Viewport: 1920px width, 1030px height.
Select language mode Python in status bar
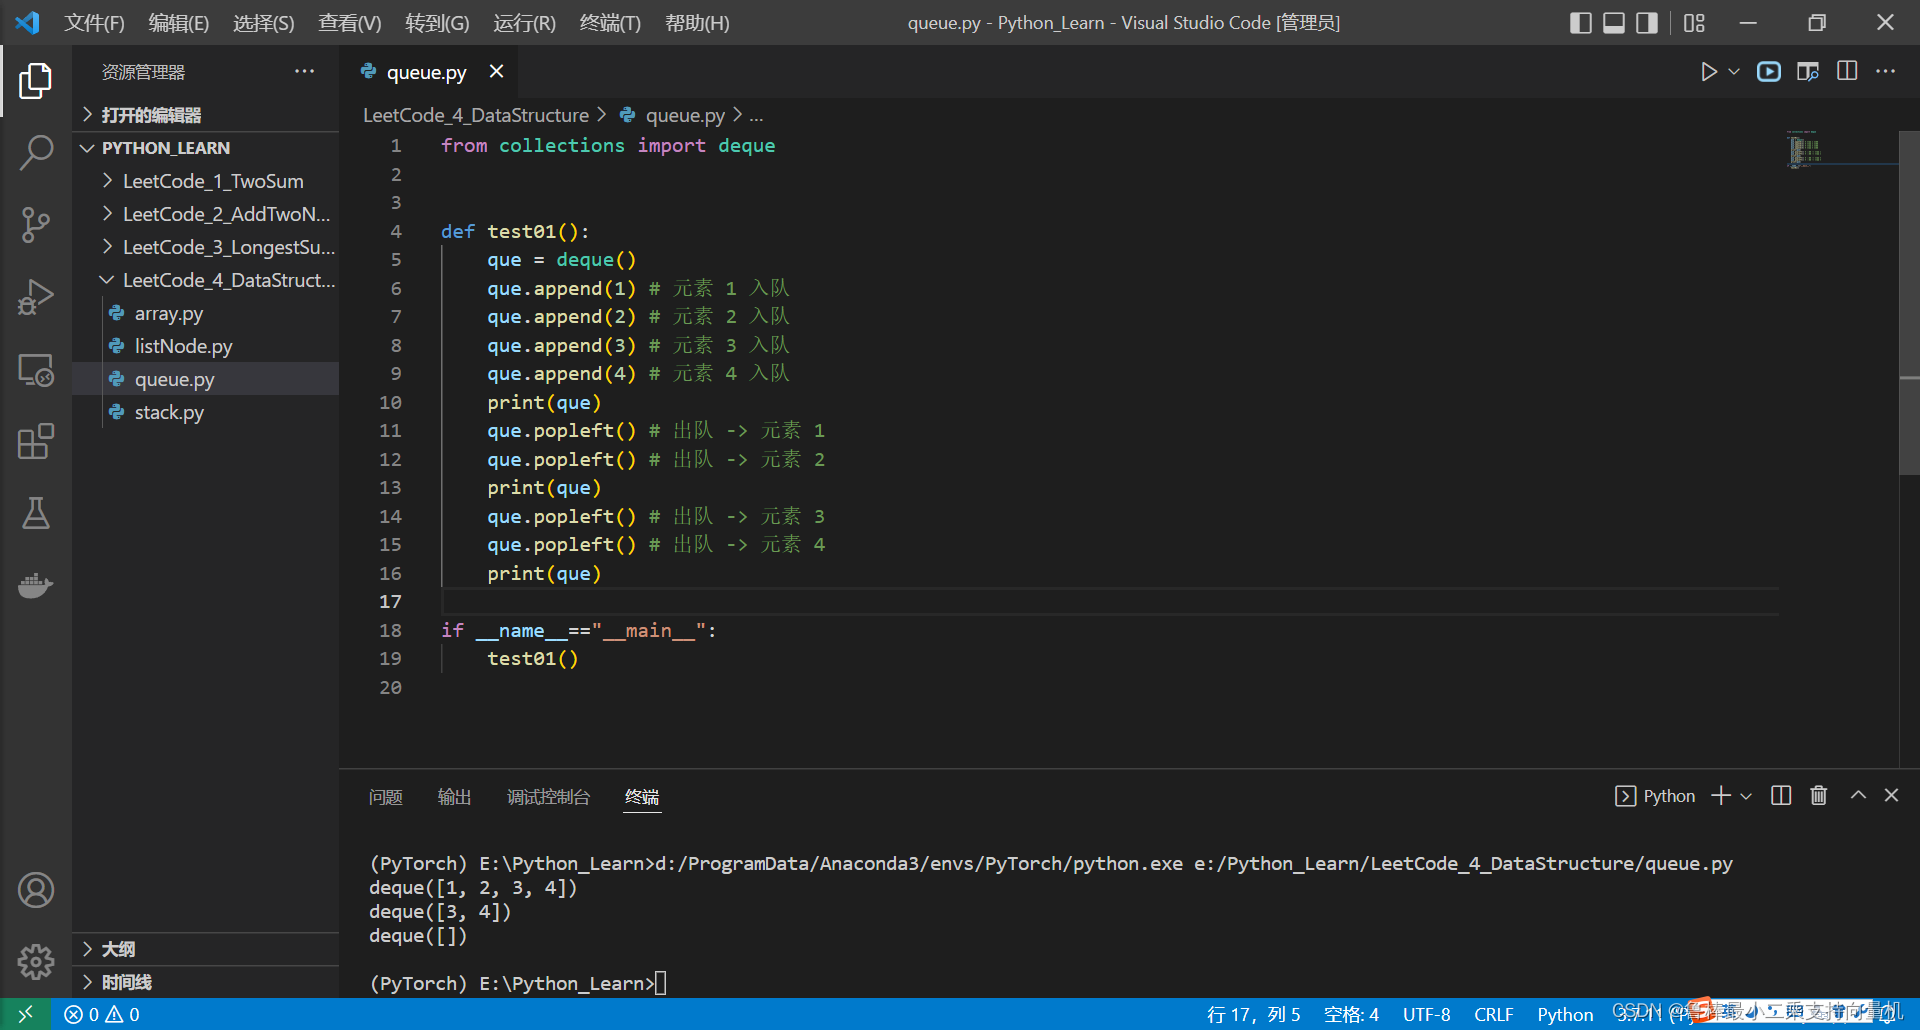(1565, 1014)
